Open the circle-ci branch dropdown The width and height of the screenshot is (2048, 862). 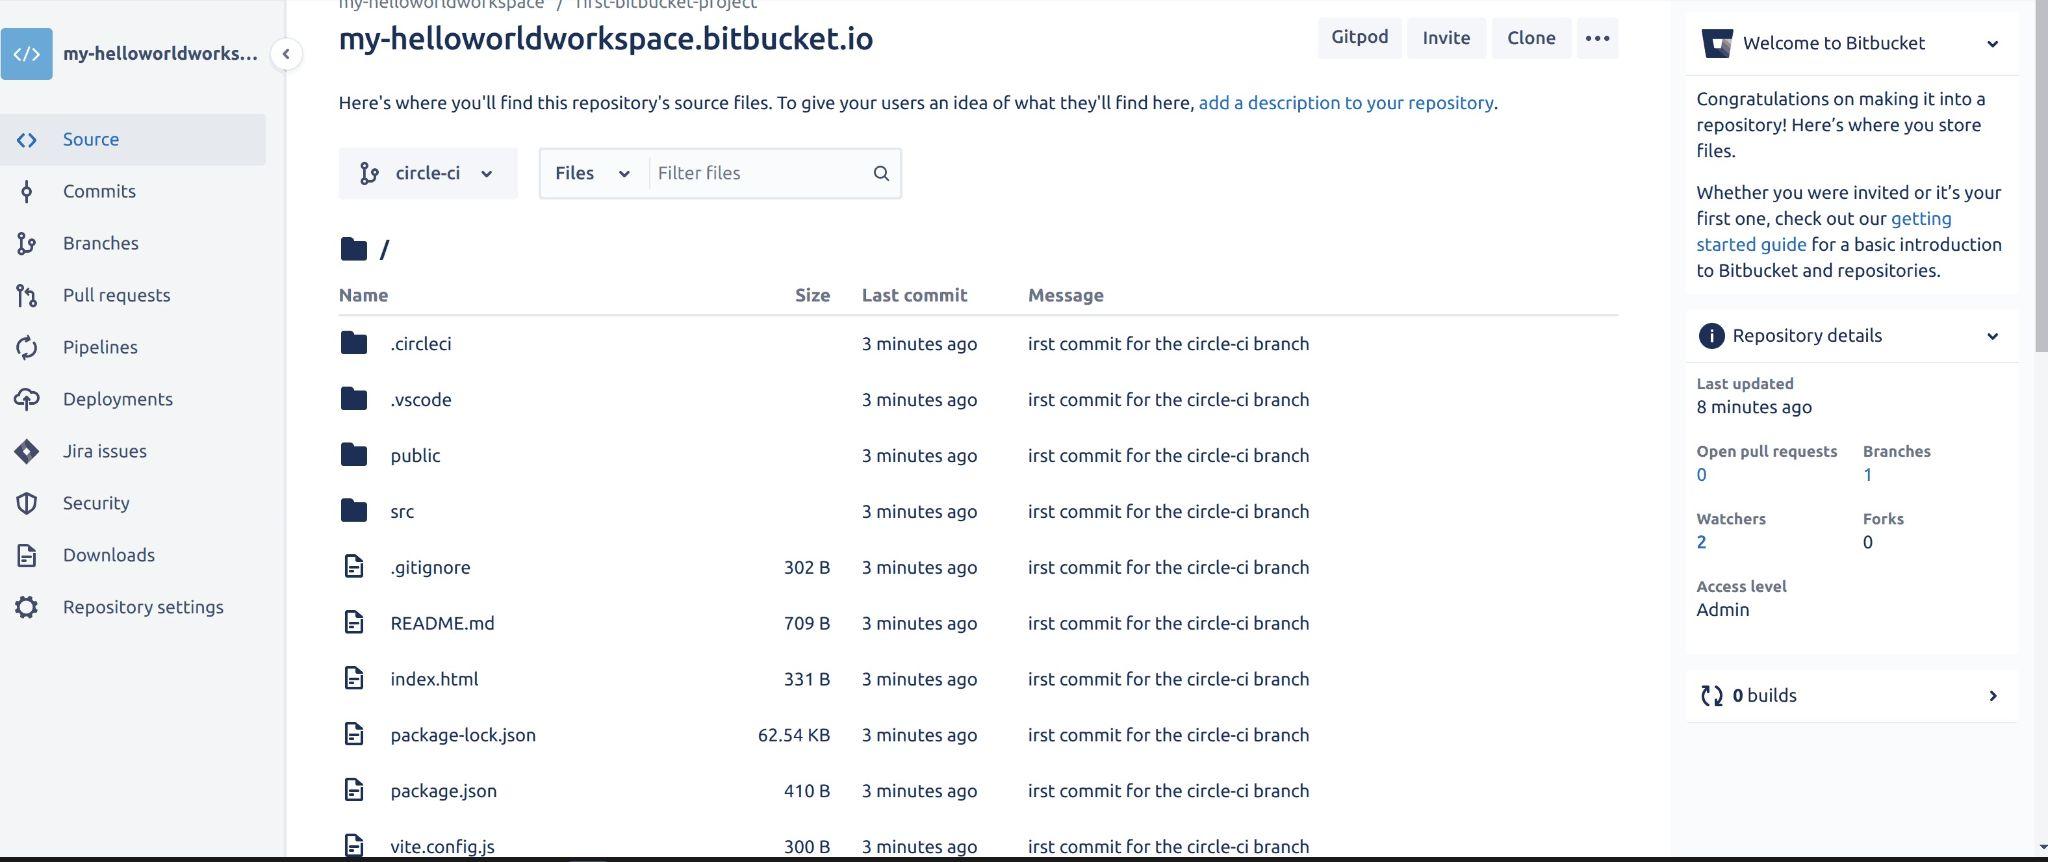click(x=428, y=173)
